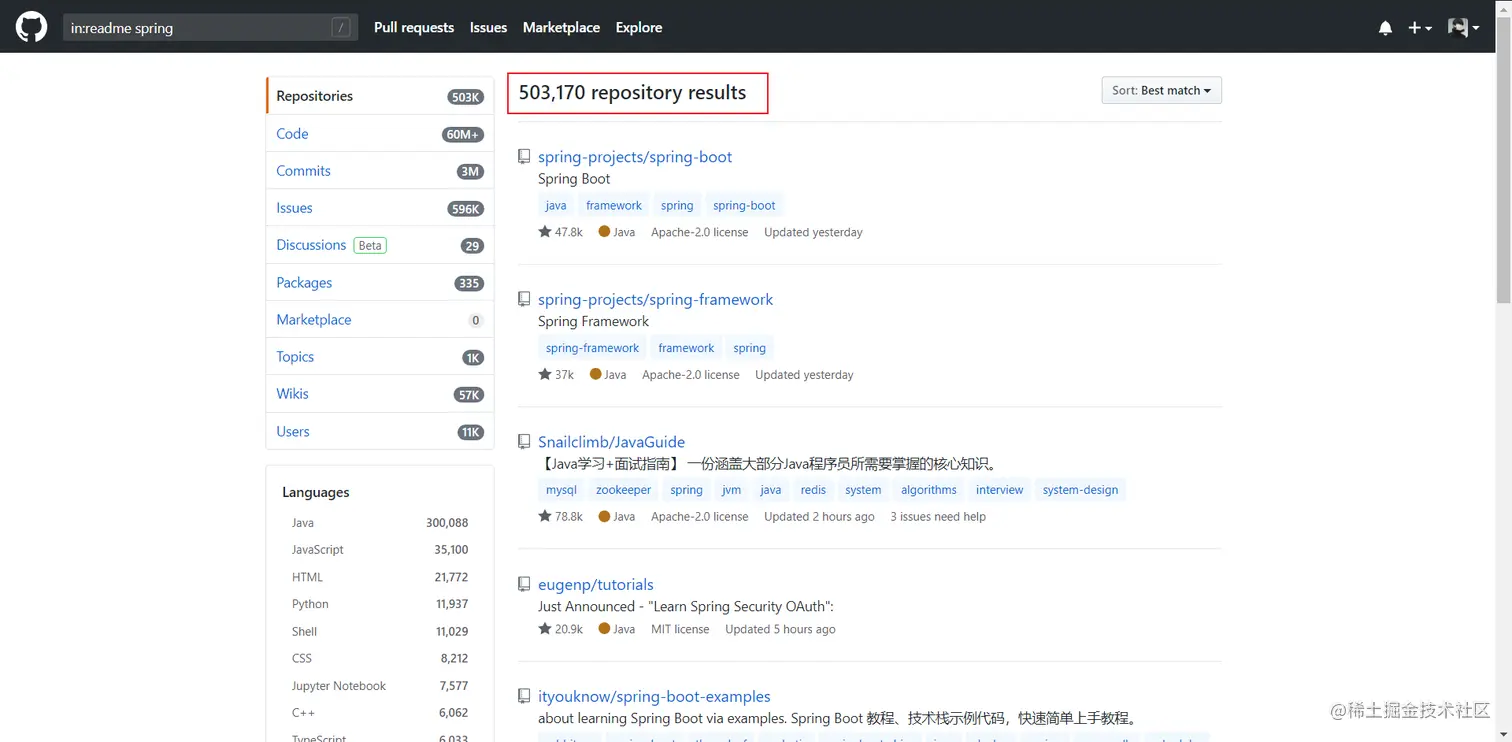This screenshot has width=1512, height=742.
Task: Filter results by Shell language
Action: [380, 632]
